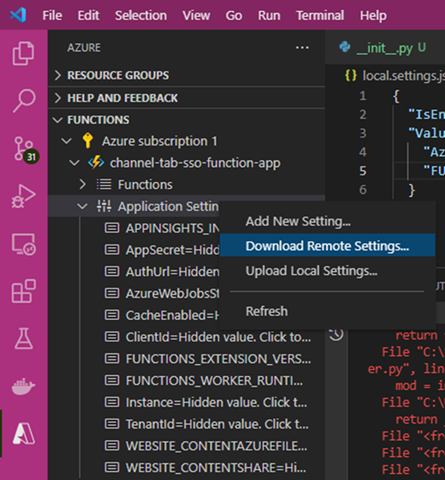Choose Upload Local Settings... from context menu
Screen dimensions: 445x480
coord(327,271)
